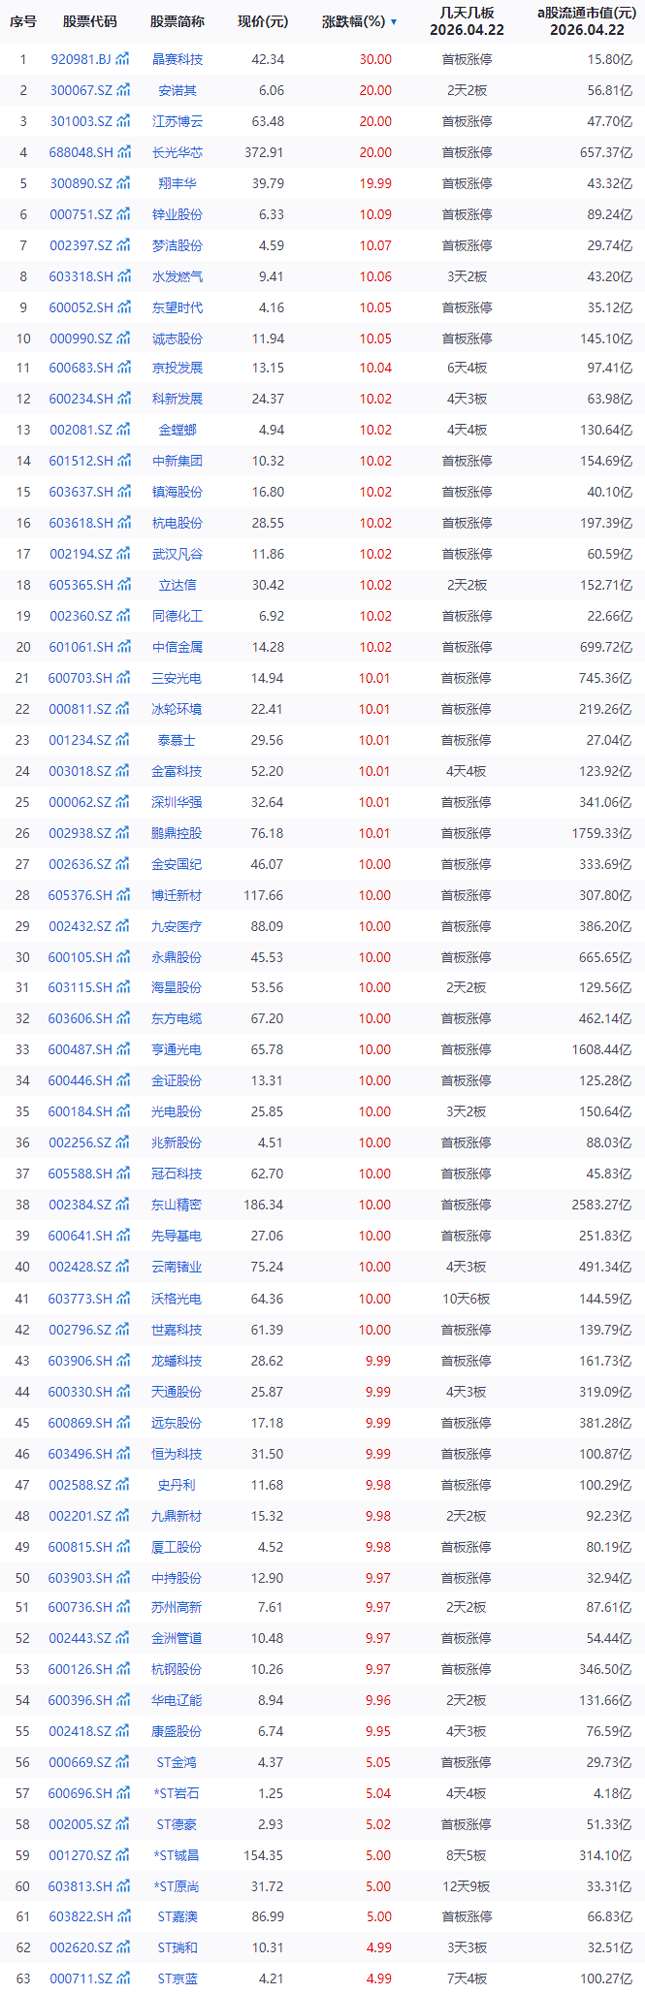The width and height of the screenshot is (645, 1994).
Task: Click the chart icon next to 000711.SZ
Action: [x=124, y=1978]
